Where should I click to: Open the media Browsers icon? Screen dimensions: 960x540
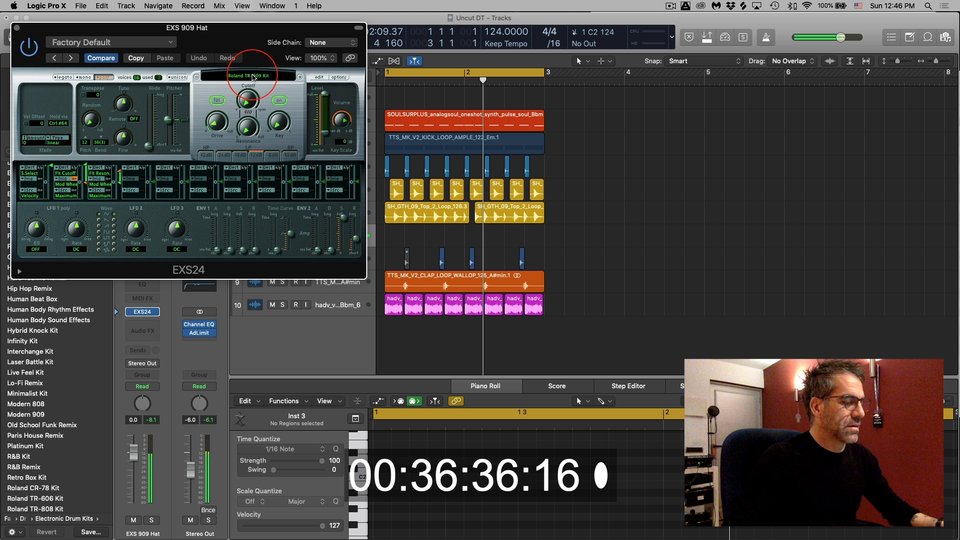click(x=945, y=37)
